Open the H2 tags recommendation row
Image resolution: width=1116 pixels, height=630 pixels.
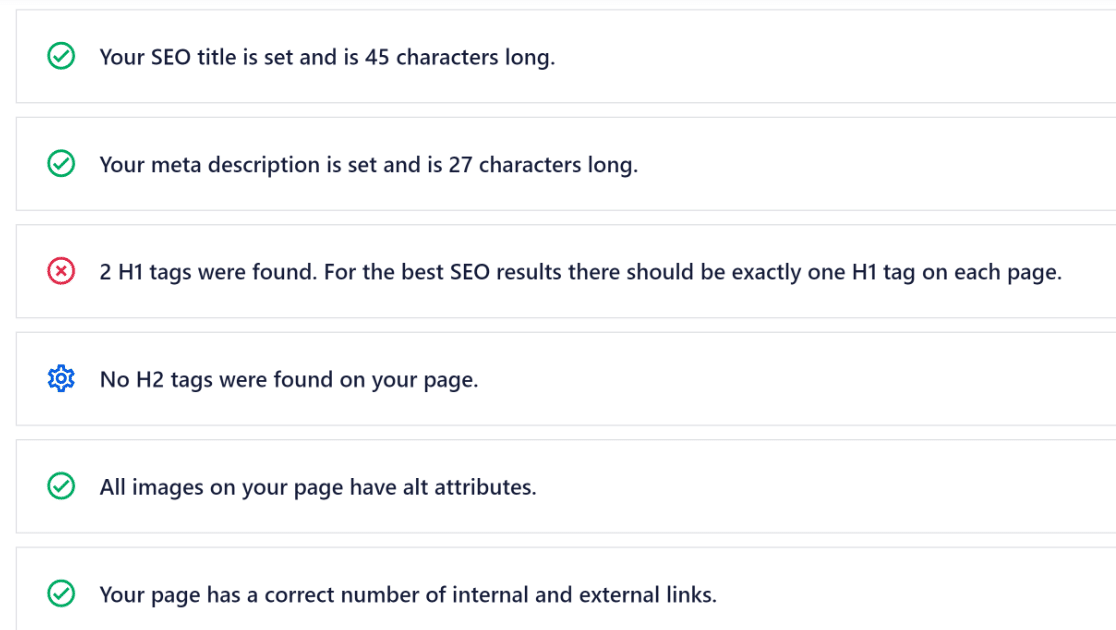click(567, 379)
